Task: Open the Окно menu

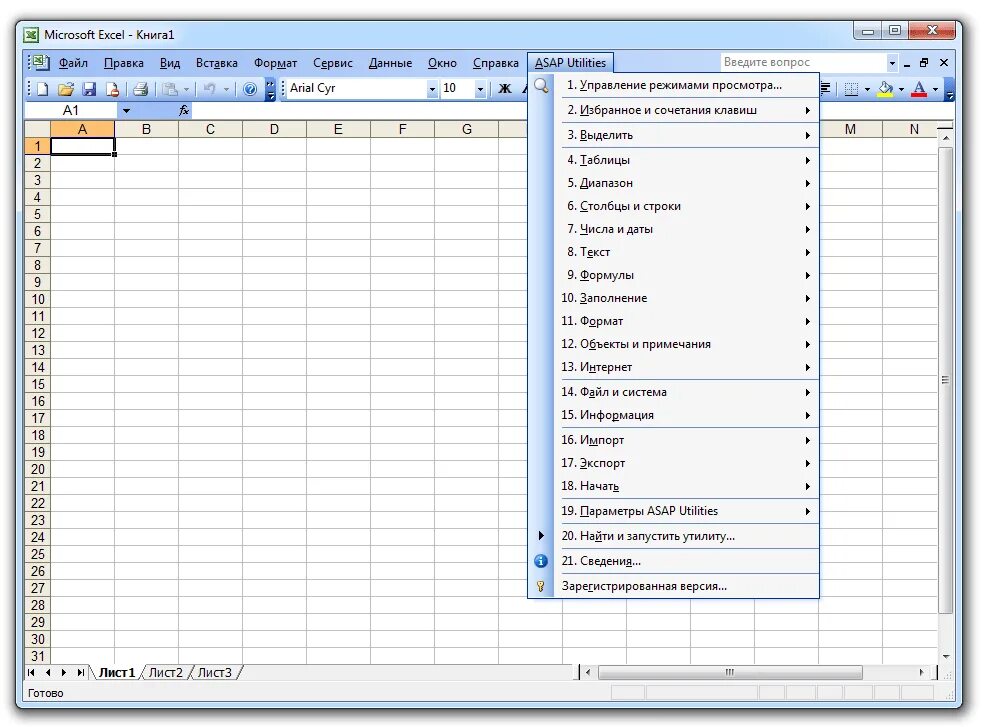Action: point(442,63)
